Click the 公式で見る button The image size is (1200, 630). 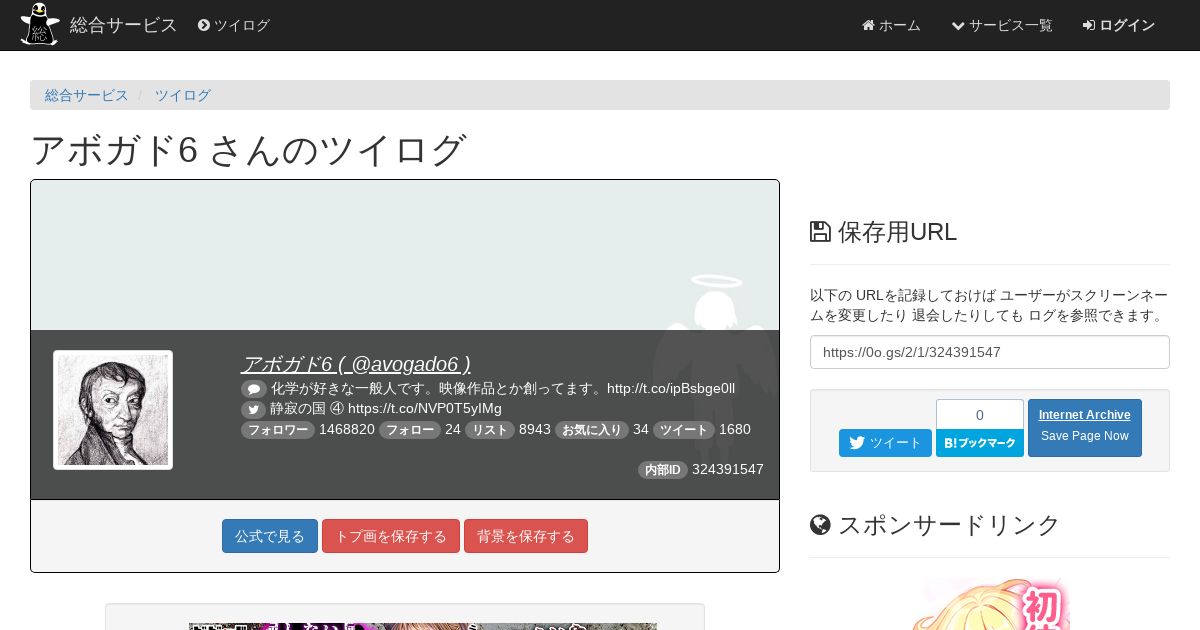coord(270,536)
